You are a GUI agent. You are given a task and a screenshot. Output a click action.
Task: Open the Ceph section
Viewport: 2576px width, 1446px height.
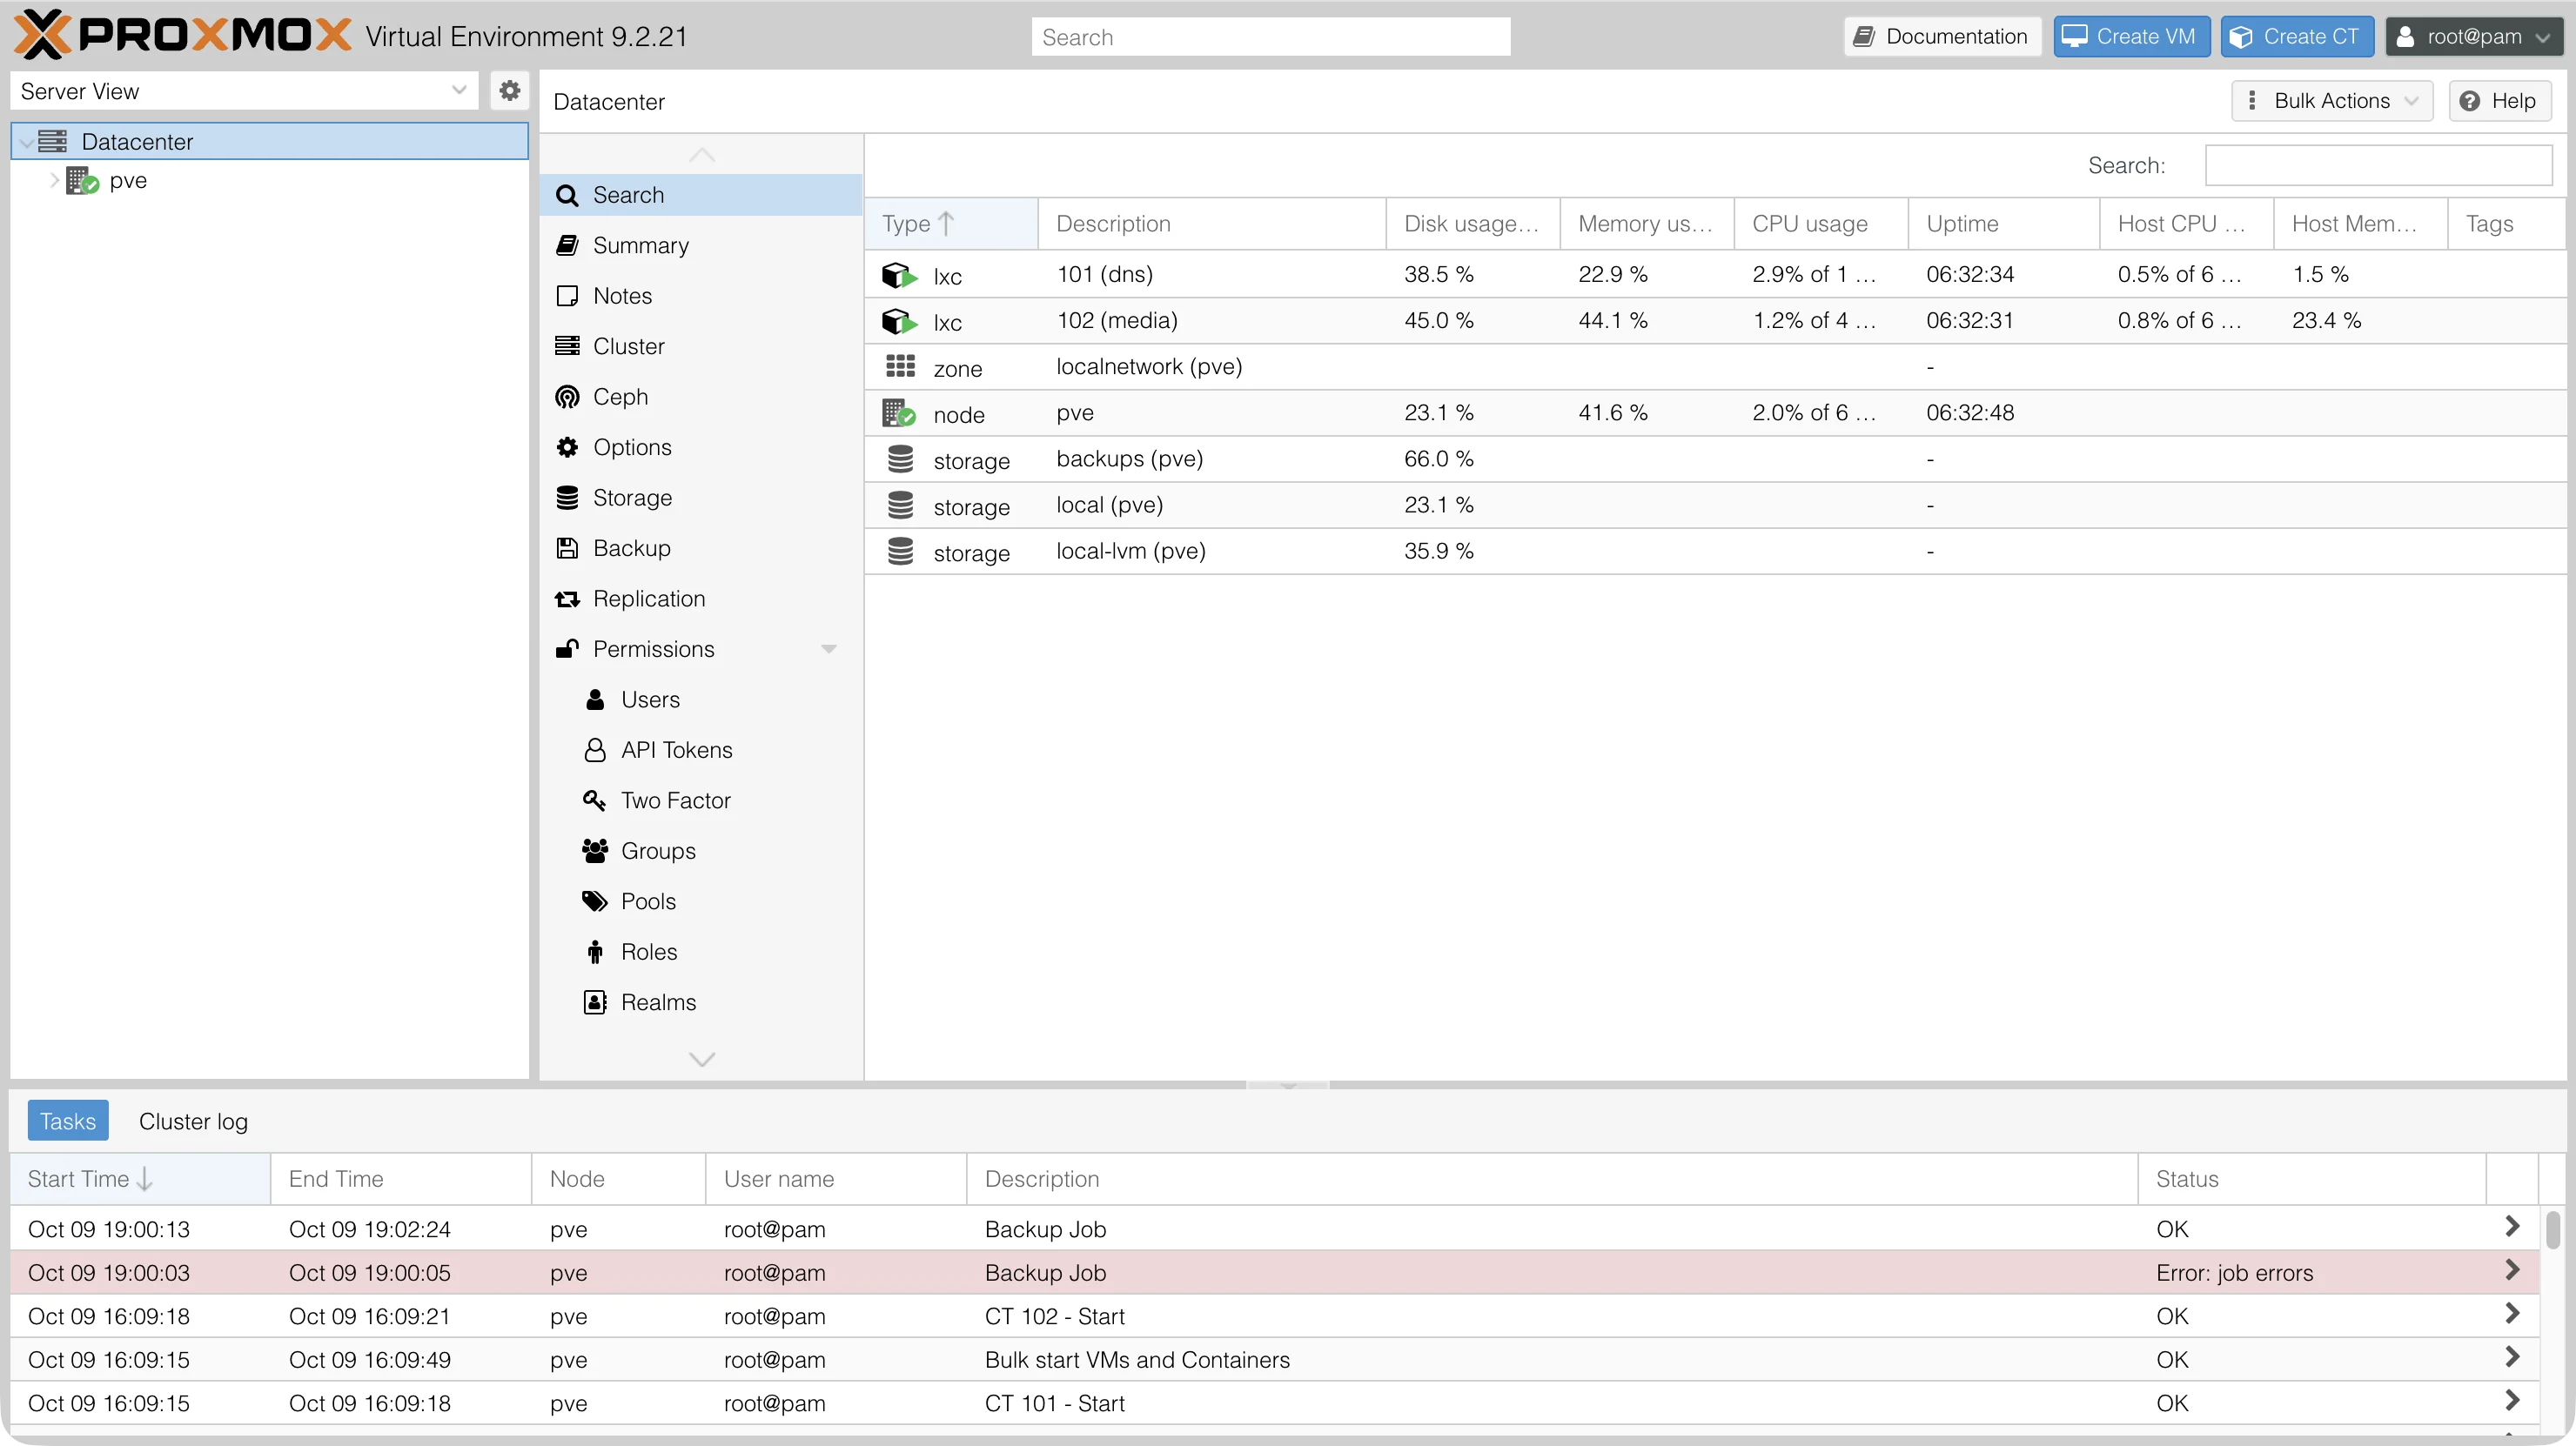click(x=700, y=397)
